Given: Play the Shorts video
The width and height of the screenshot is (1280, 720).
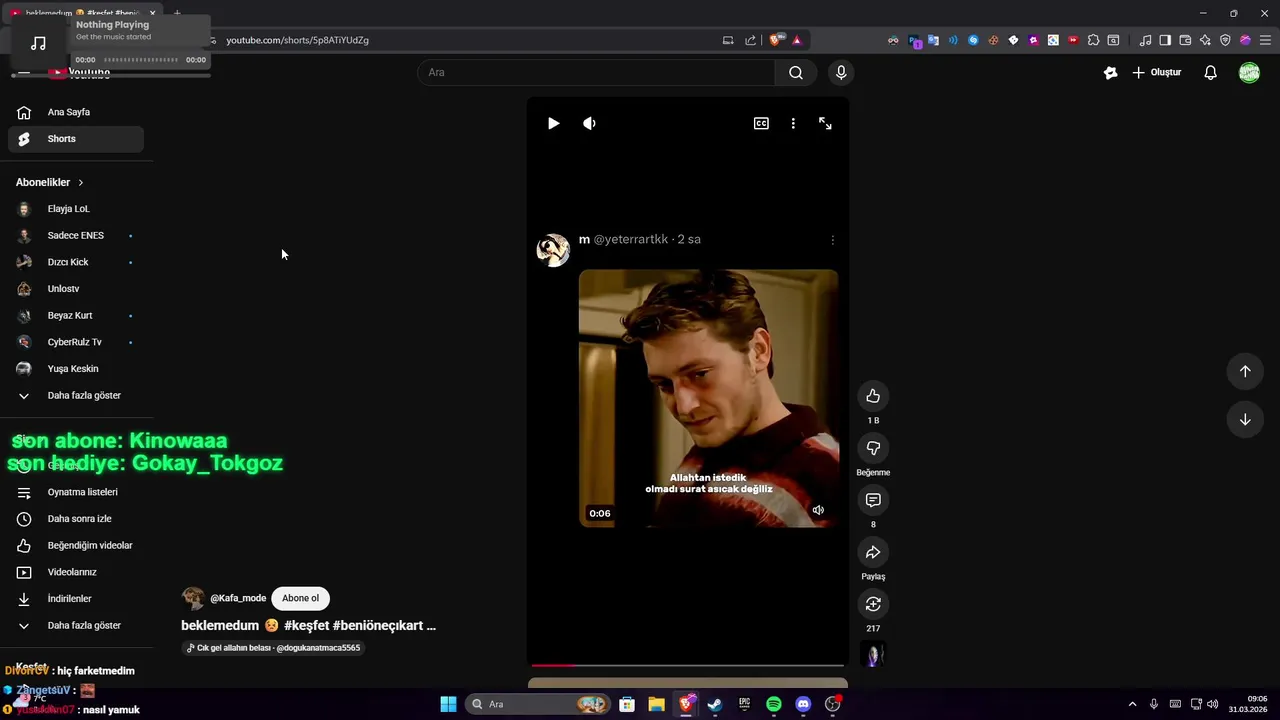Looking at the screenshot, I should (553, 123).
